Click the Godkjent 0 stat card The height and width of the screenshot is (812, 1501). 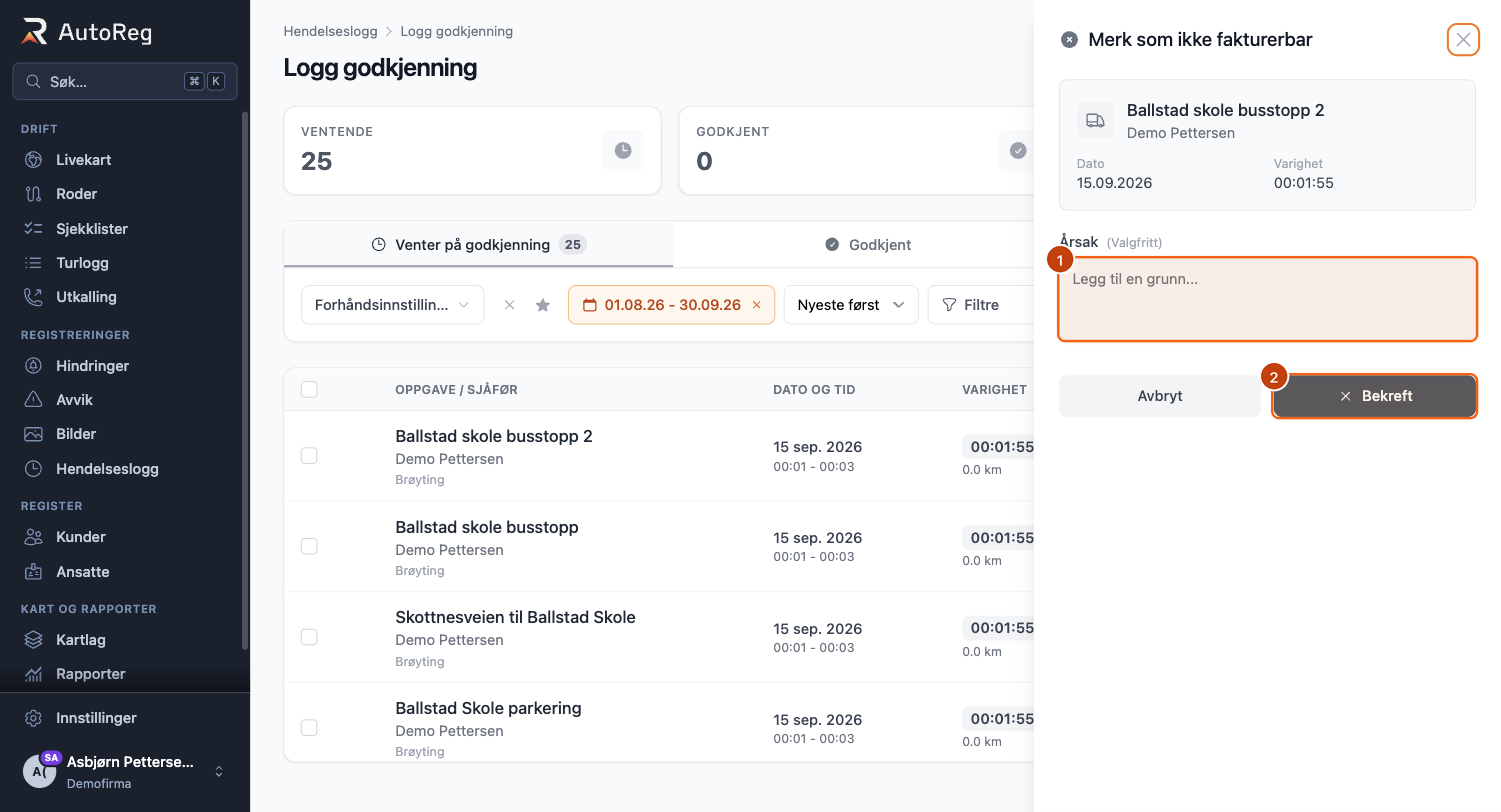[856, 151]
